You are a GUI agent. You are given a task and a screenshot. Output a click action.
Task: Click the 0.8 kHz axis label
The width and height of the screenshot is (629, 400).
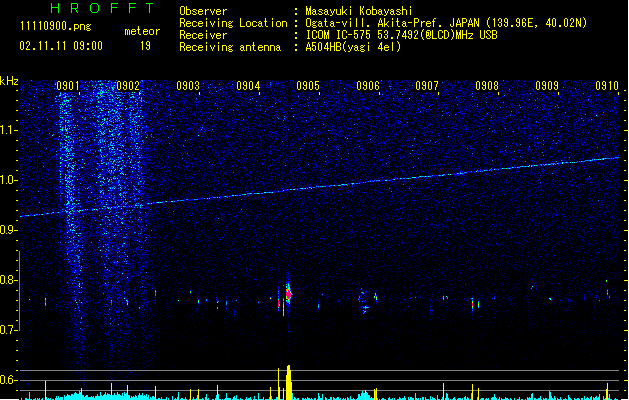point(8,280)
